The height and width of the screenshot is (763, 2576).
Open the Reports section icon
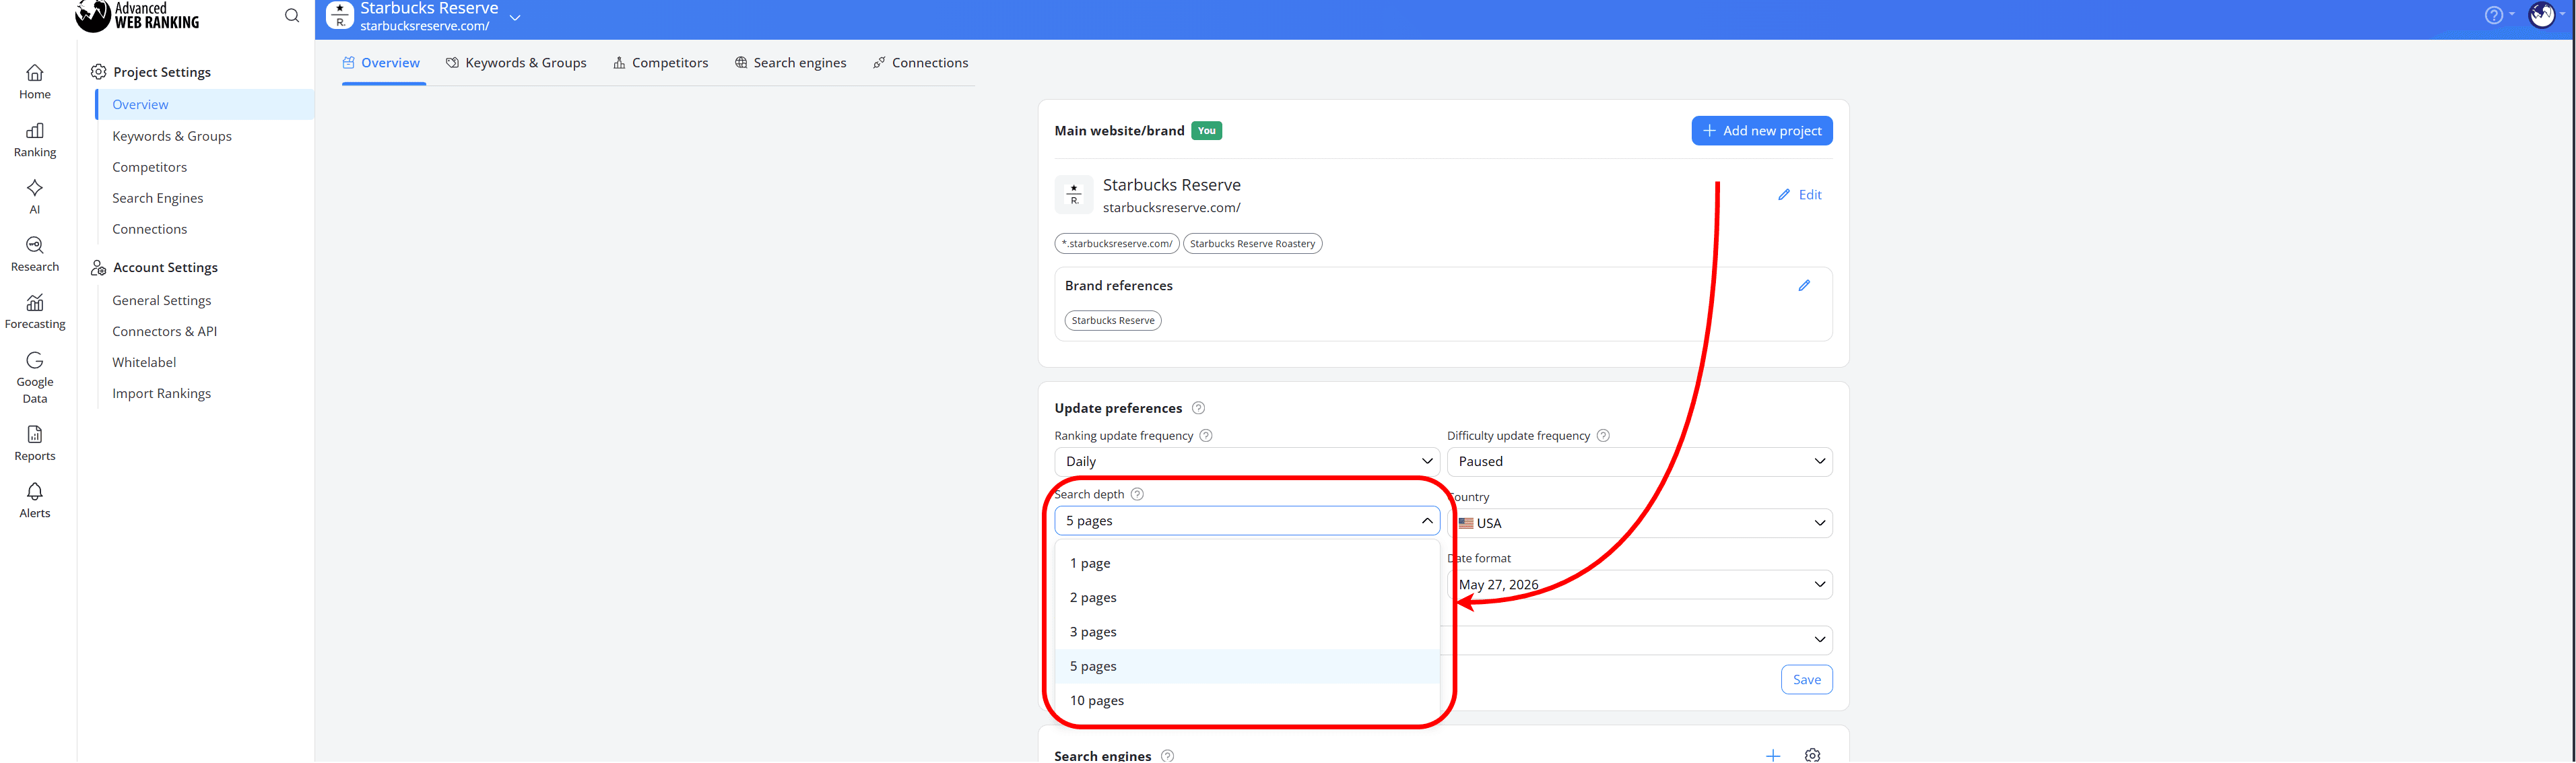(x=35, y=434)
